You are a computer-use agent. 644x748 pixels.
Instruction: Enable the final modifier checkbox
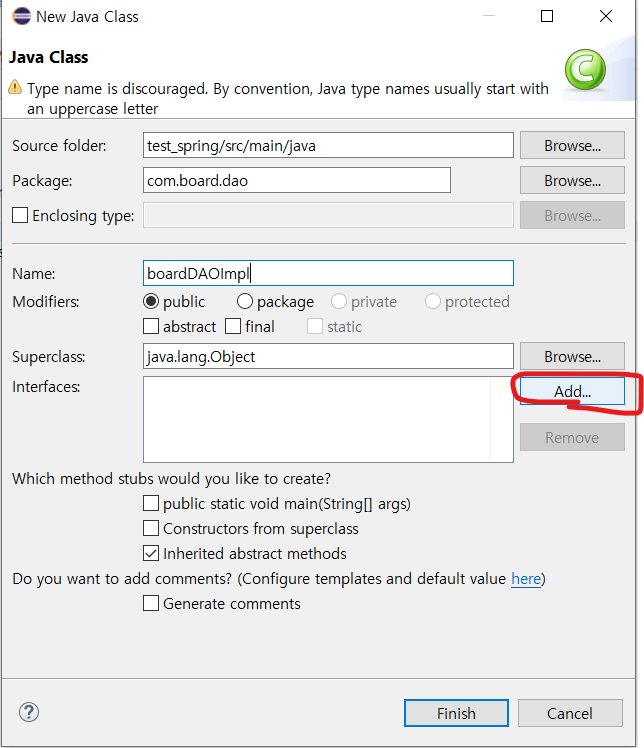tap(233, 327)
